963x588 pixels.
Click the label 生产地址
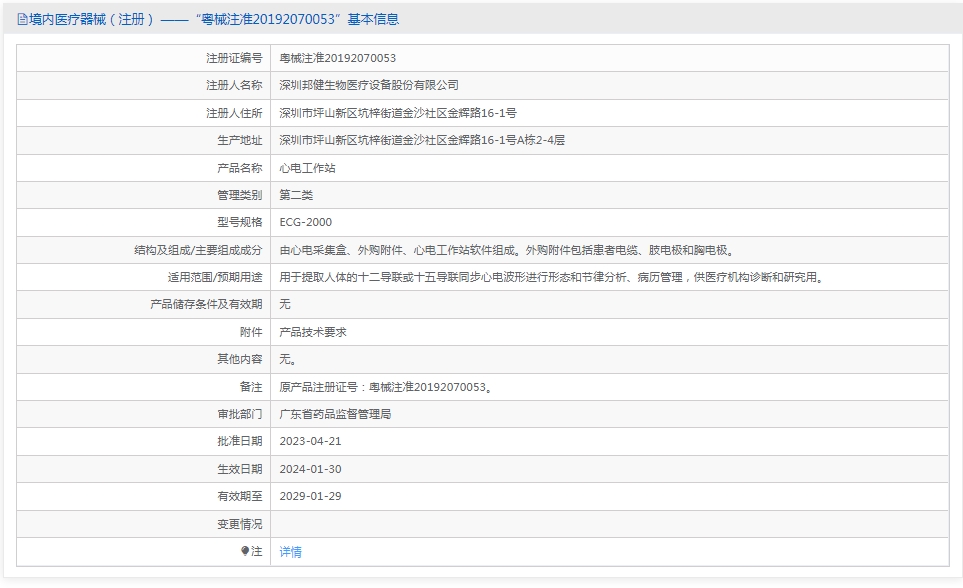click(x=240, y=140)
